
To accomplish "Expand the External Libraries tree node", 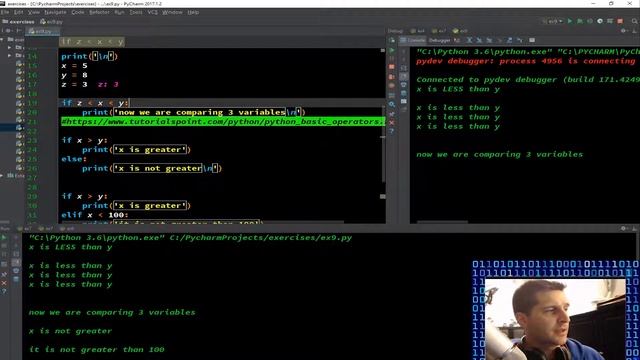I will click(2, 176).
